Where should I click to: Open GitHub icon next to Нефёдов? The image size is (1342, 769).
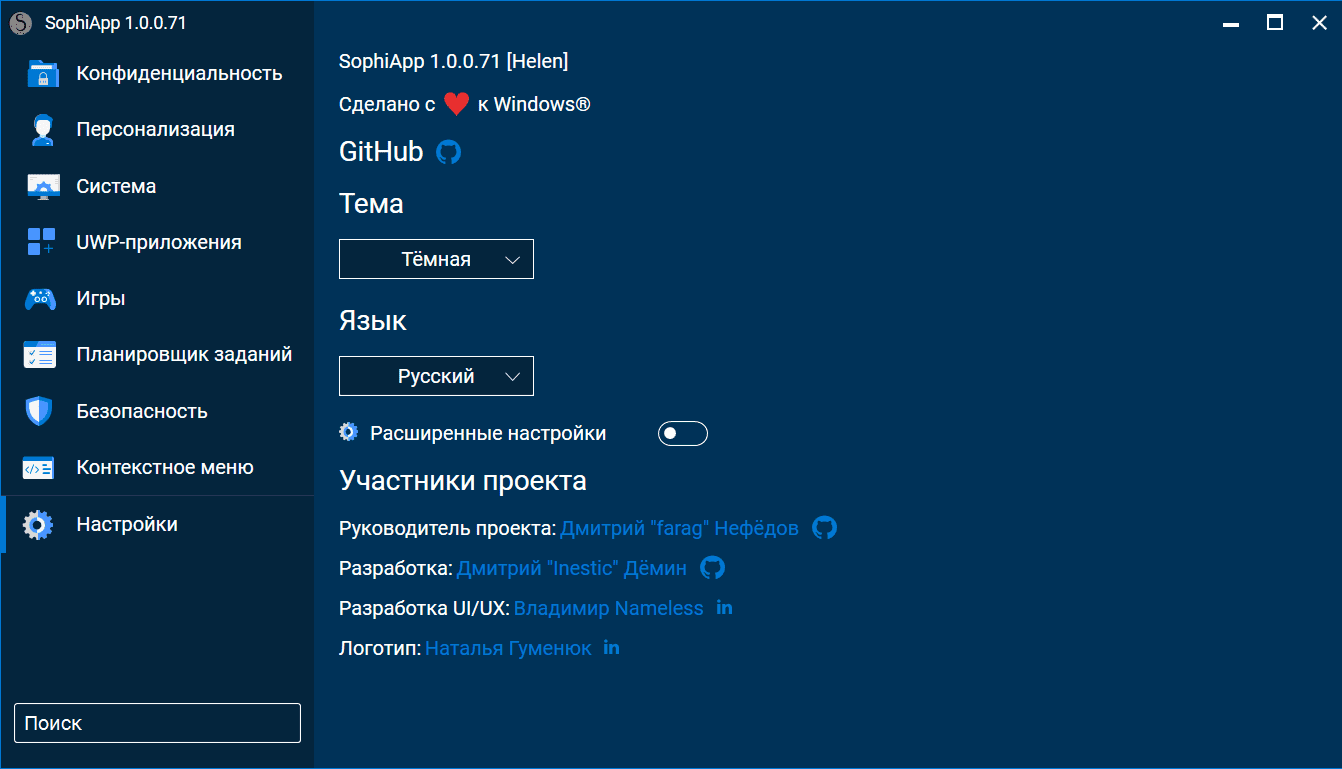824,528
